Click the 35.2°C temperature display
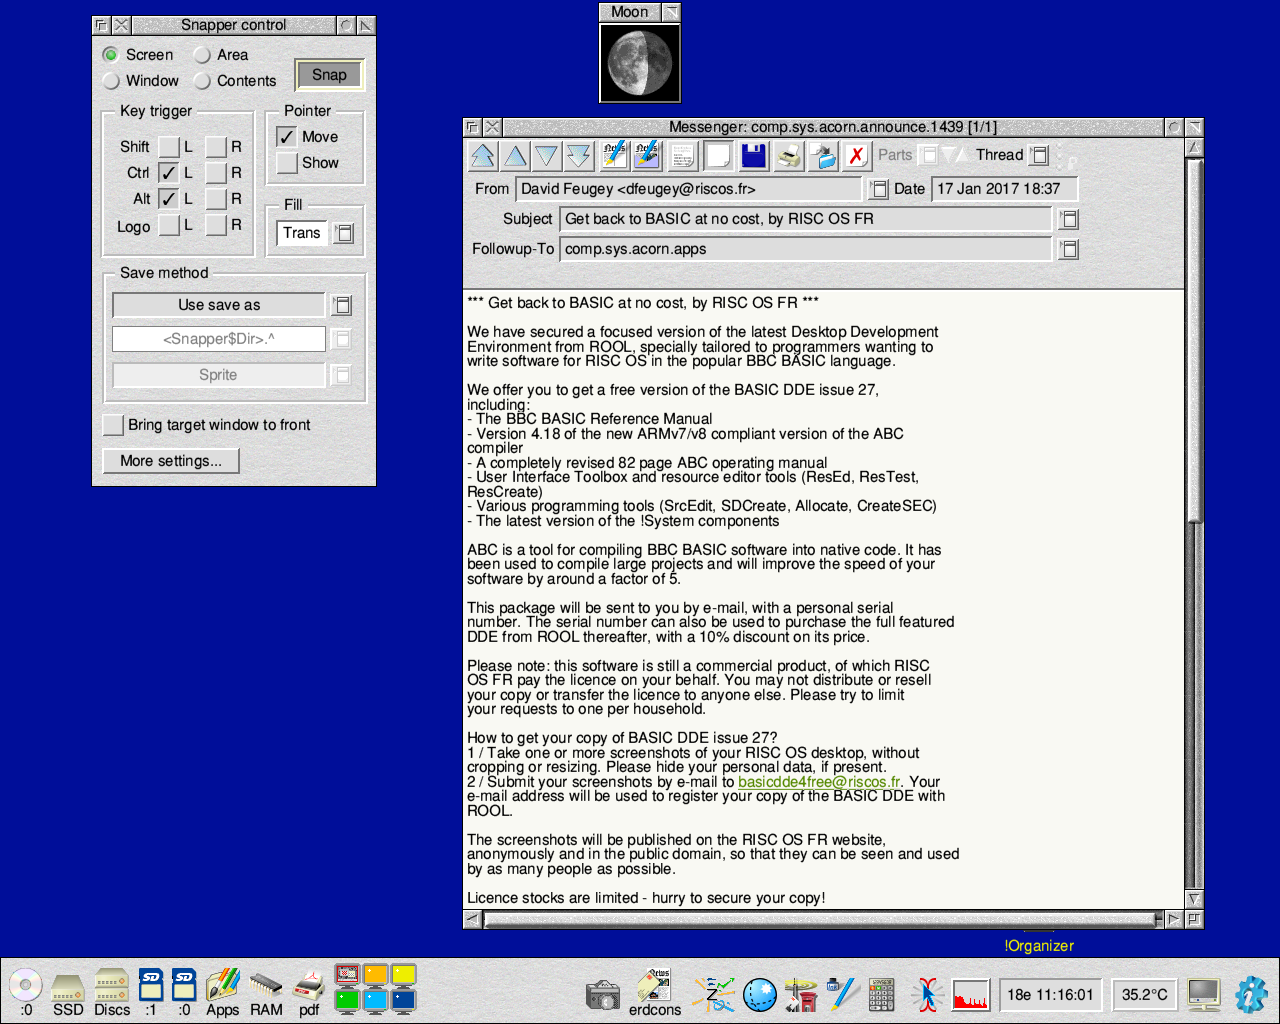Screen dimensions: 1280x1024 coord(1145,995)
